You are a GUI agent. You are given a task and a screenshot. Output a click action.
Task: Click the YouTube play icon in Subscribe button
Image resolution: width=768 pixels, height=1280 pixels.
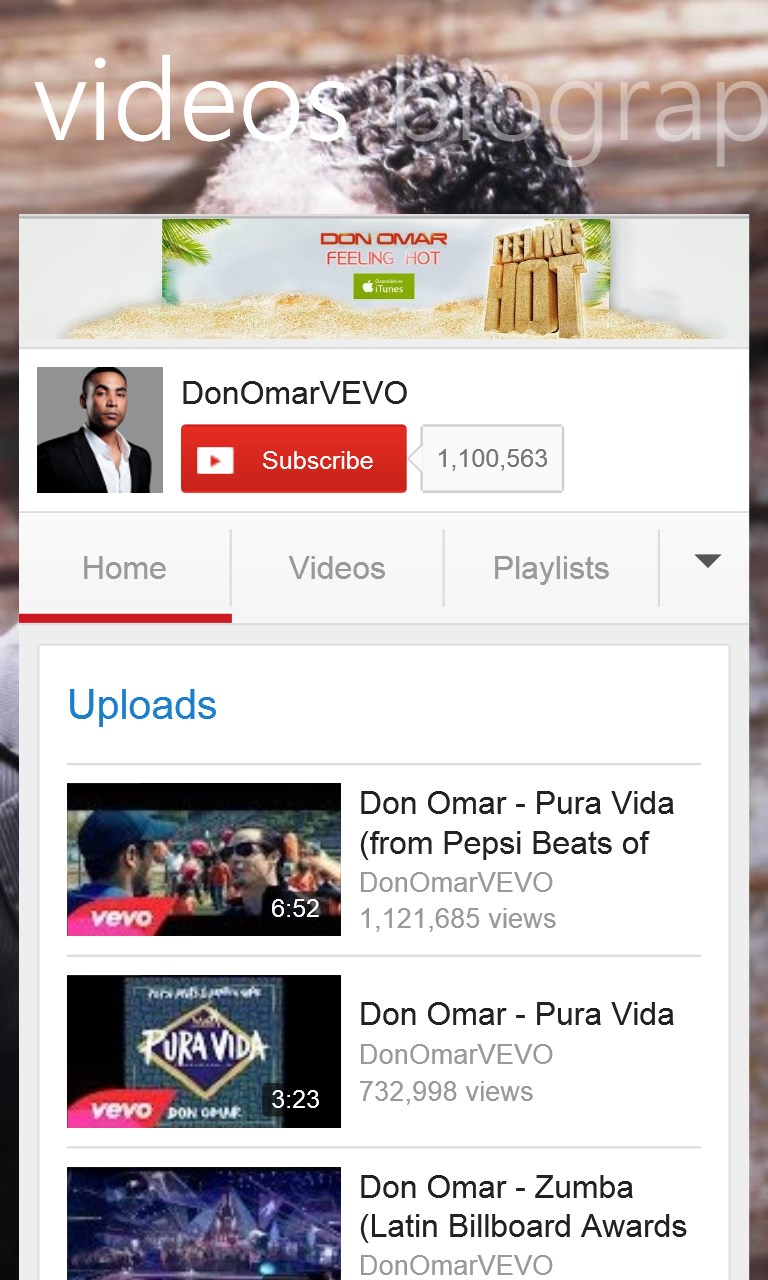coord(215,460)
